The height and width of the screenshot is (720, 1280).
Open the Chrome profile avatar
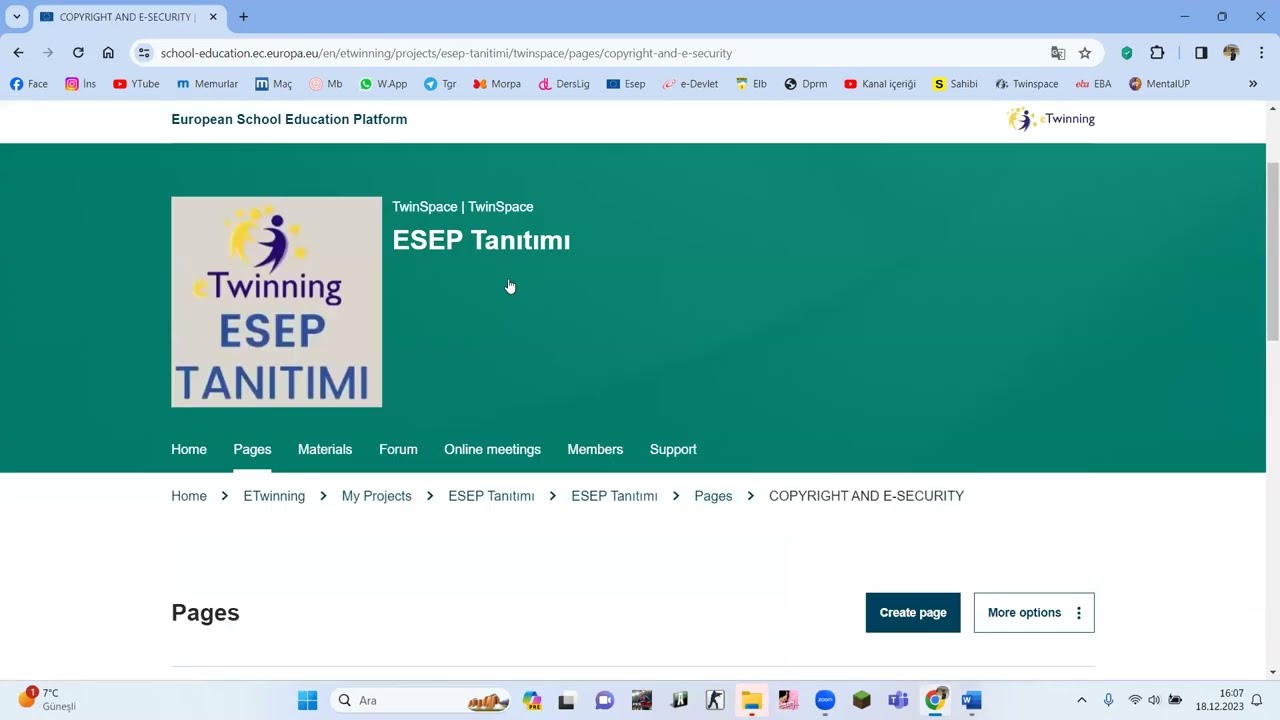(1231, 53)
